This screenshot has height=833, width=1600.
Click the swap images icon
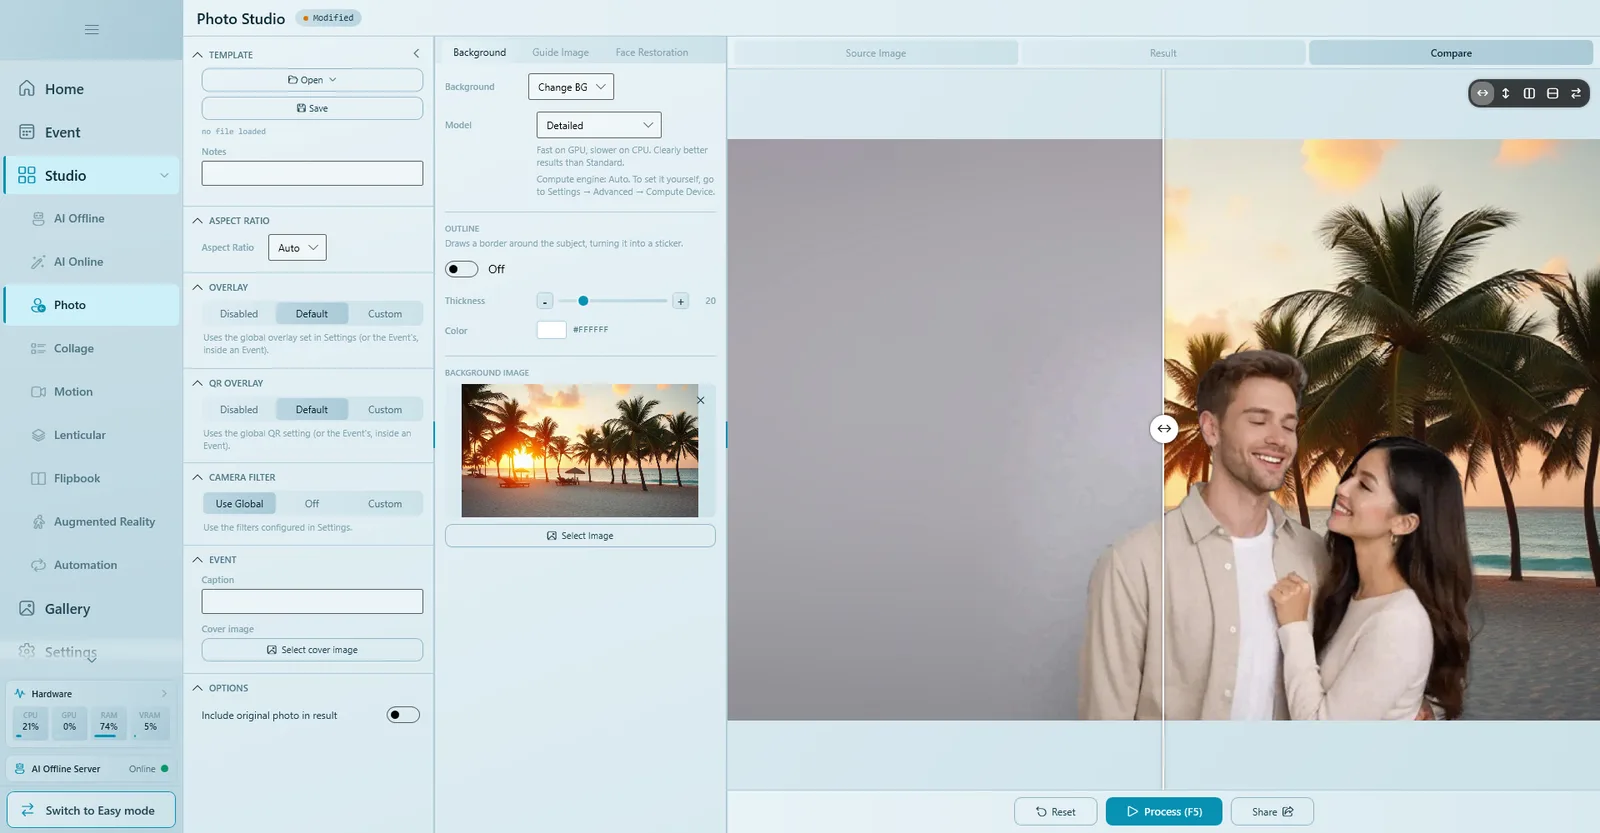[1576, 93]
